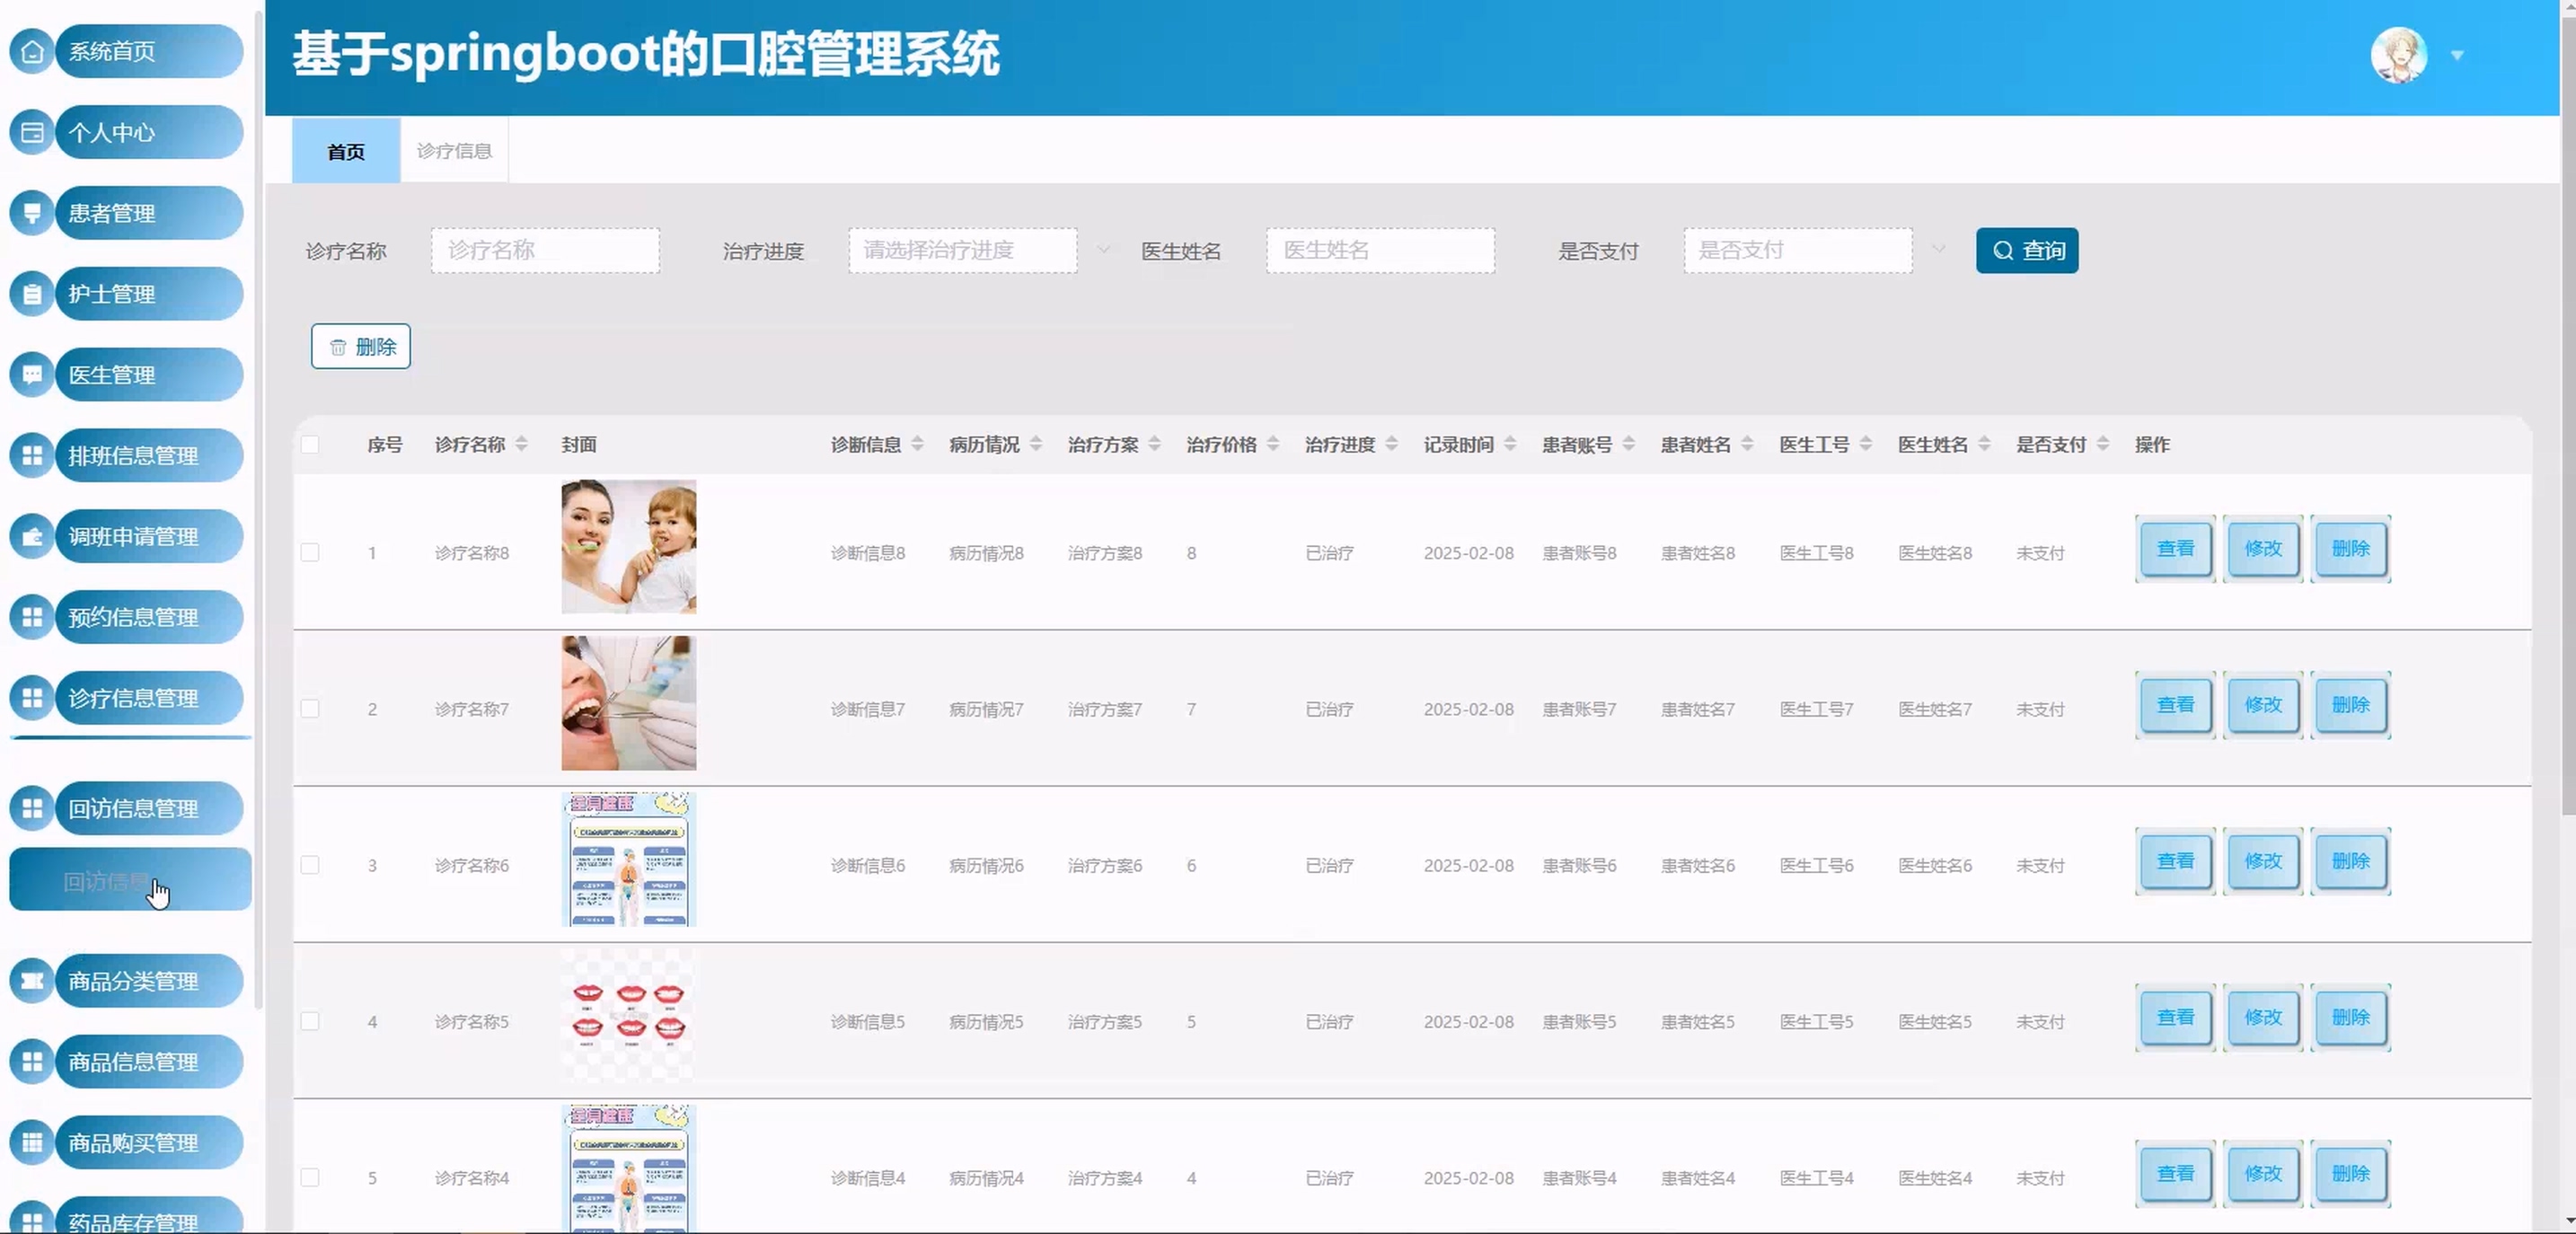
Task: Sort by 治疗价格 column arrows
Action: pyautogui.click(x=1273, y=444)
